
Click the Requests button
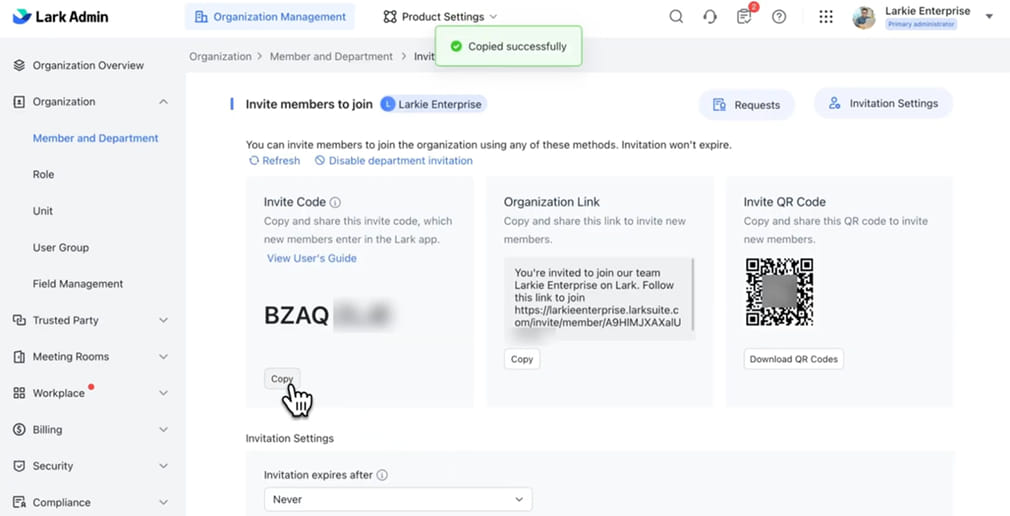click(746, 105)
